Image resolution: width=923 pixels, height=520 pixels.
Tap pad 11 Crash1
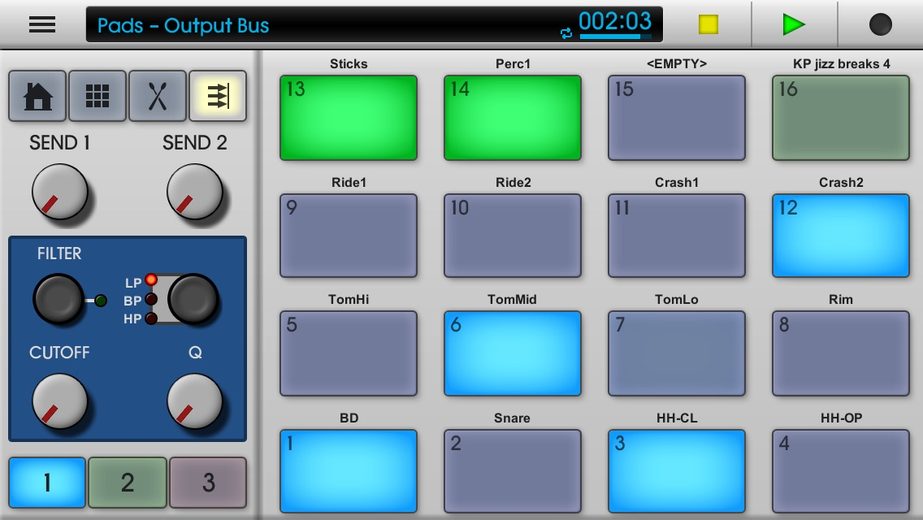tap(677, 236)
